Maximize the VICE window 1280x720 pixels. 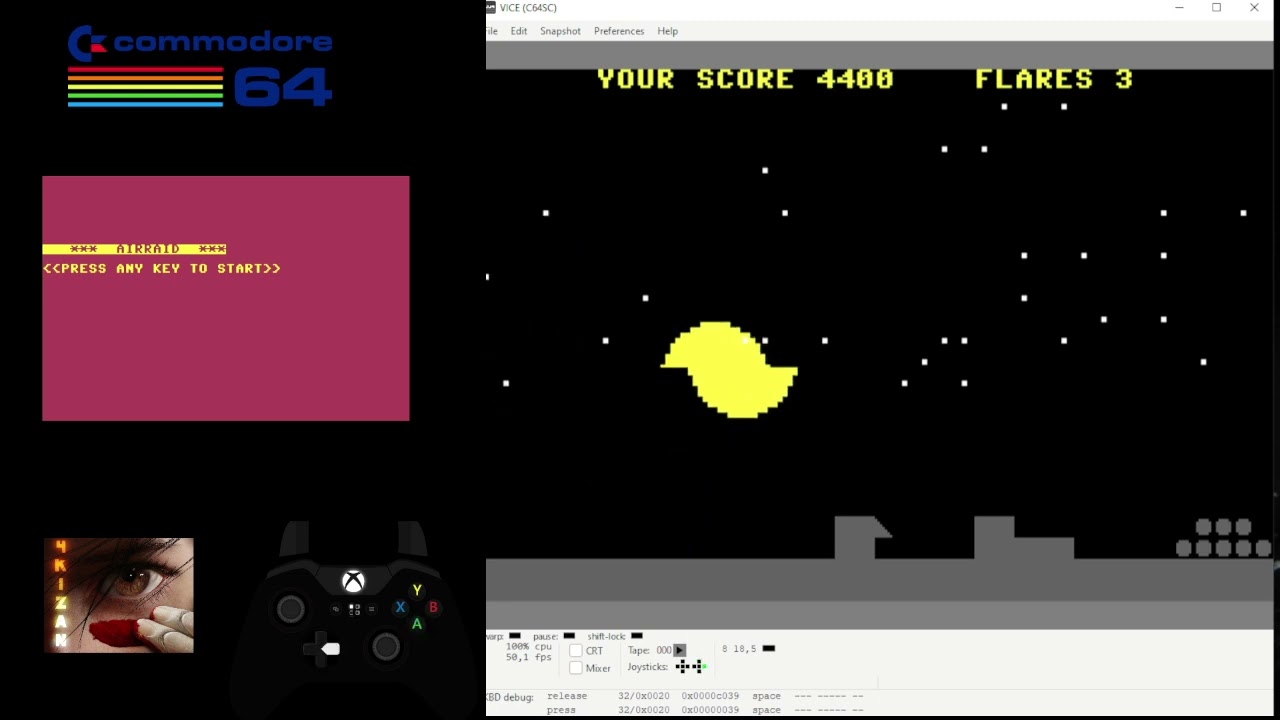tap(1216, 8)
